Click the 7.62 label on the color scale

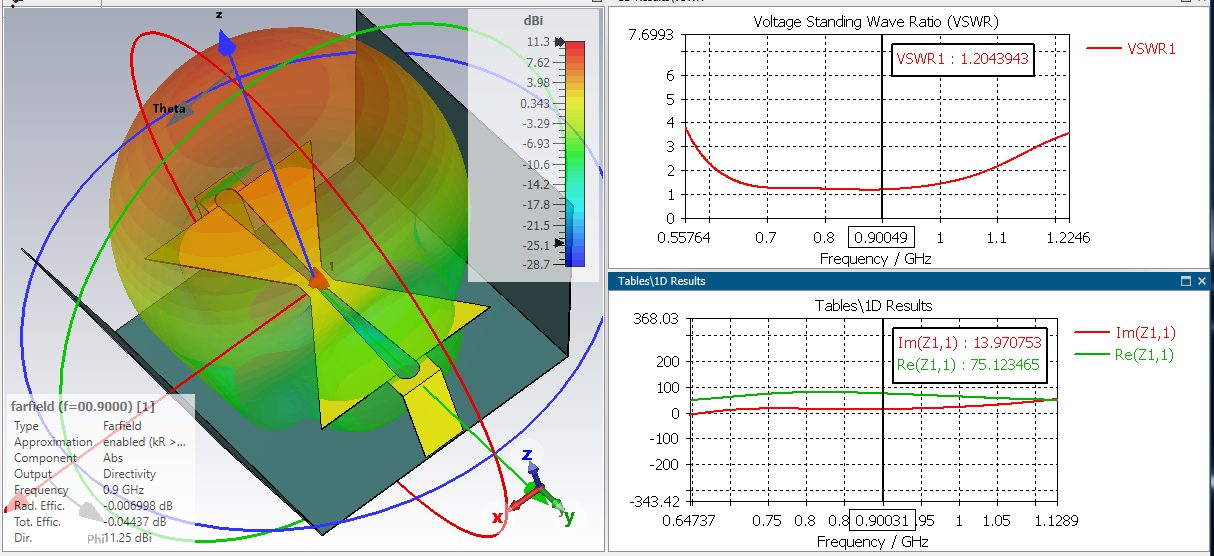coord(537,62)
